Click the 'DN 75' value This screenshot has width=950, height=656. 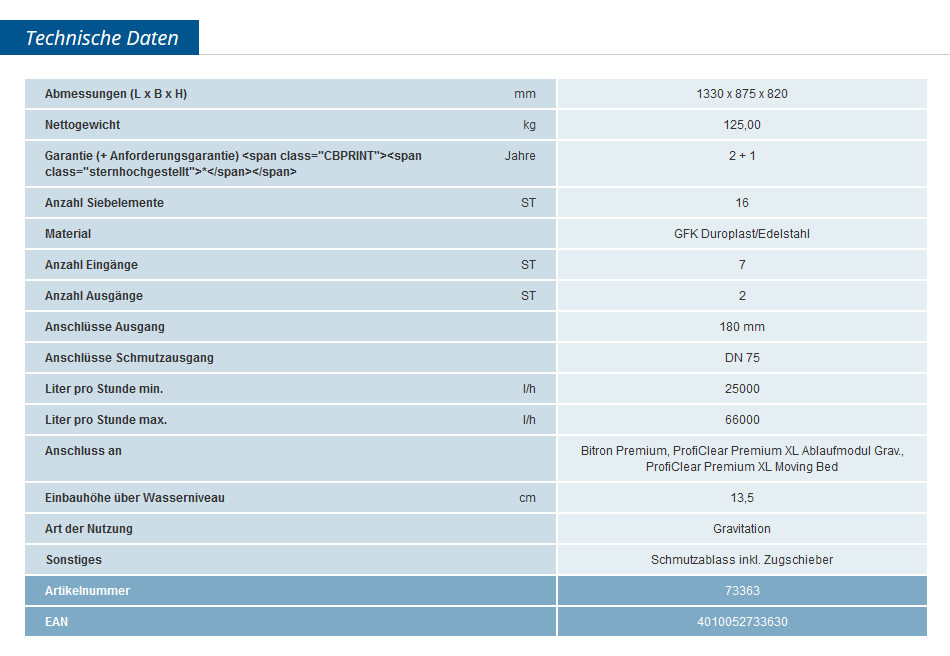pyautogui.click(x=742, y=357)
